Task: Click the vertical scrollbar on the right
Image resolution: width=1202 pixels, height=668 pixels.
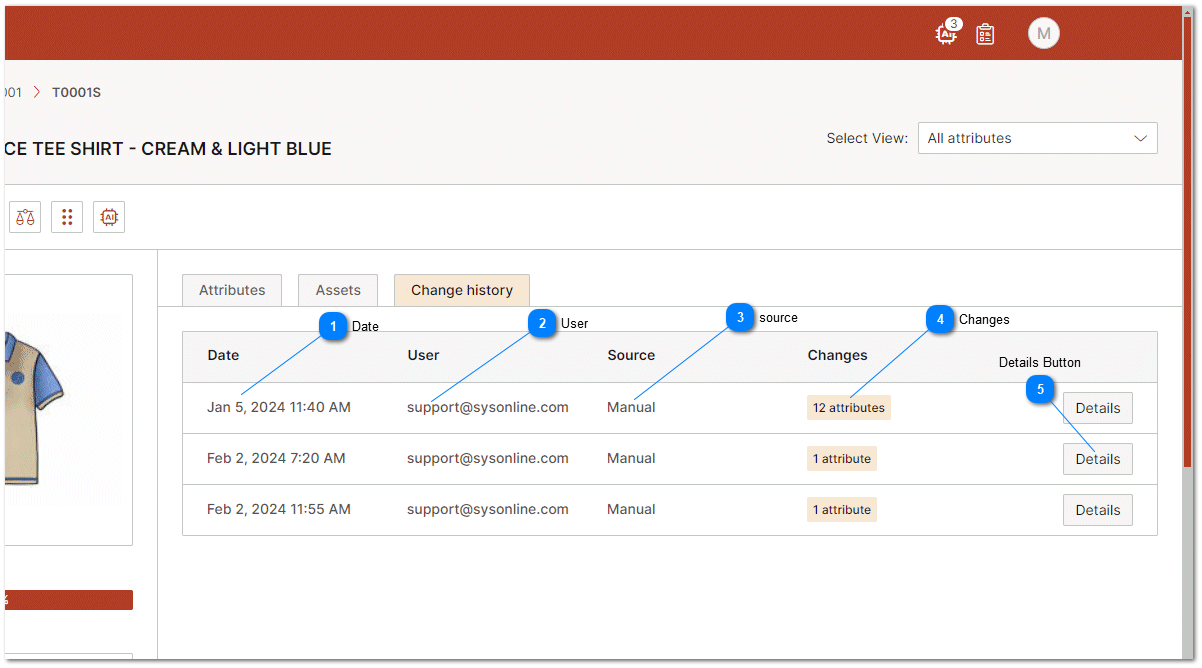Action: (x=1189, y=330)
